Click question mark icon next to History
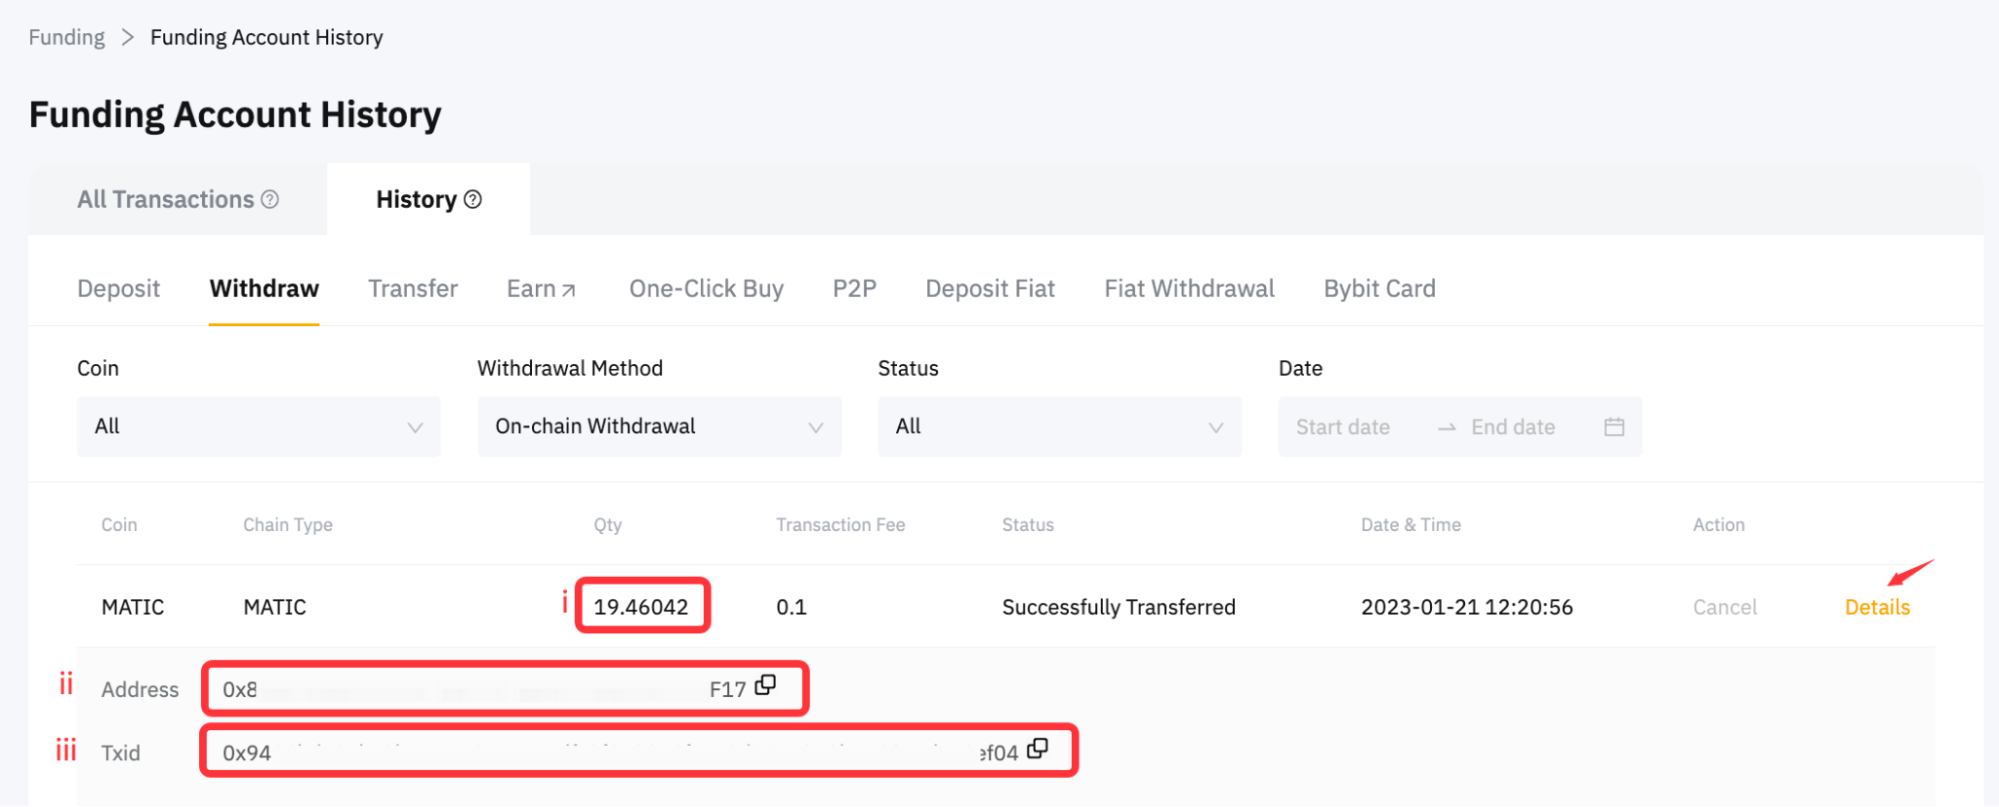This screenshot has width=1999, height=807. [473, 199]
